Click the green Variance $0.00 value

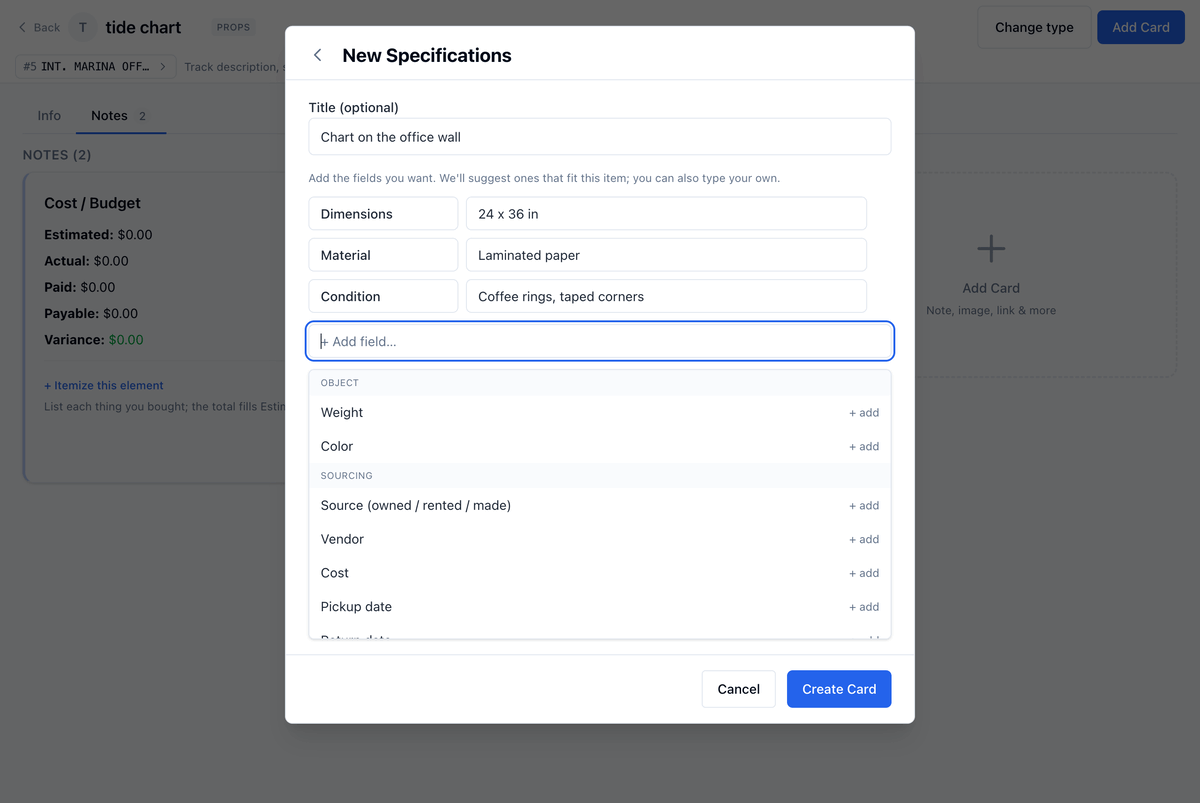(126, 340)
